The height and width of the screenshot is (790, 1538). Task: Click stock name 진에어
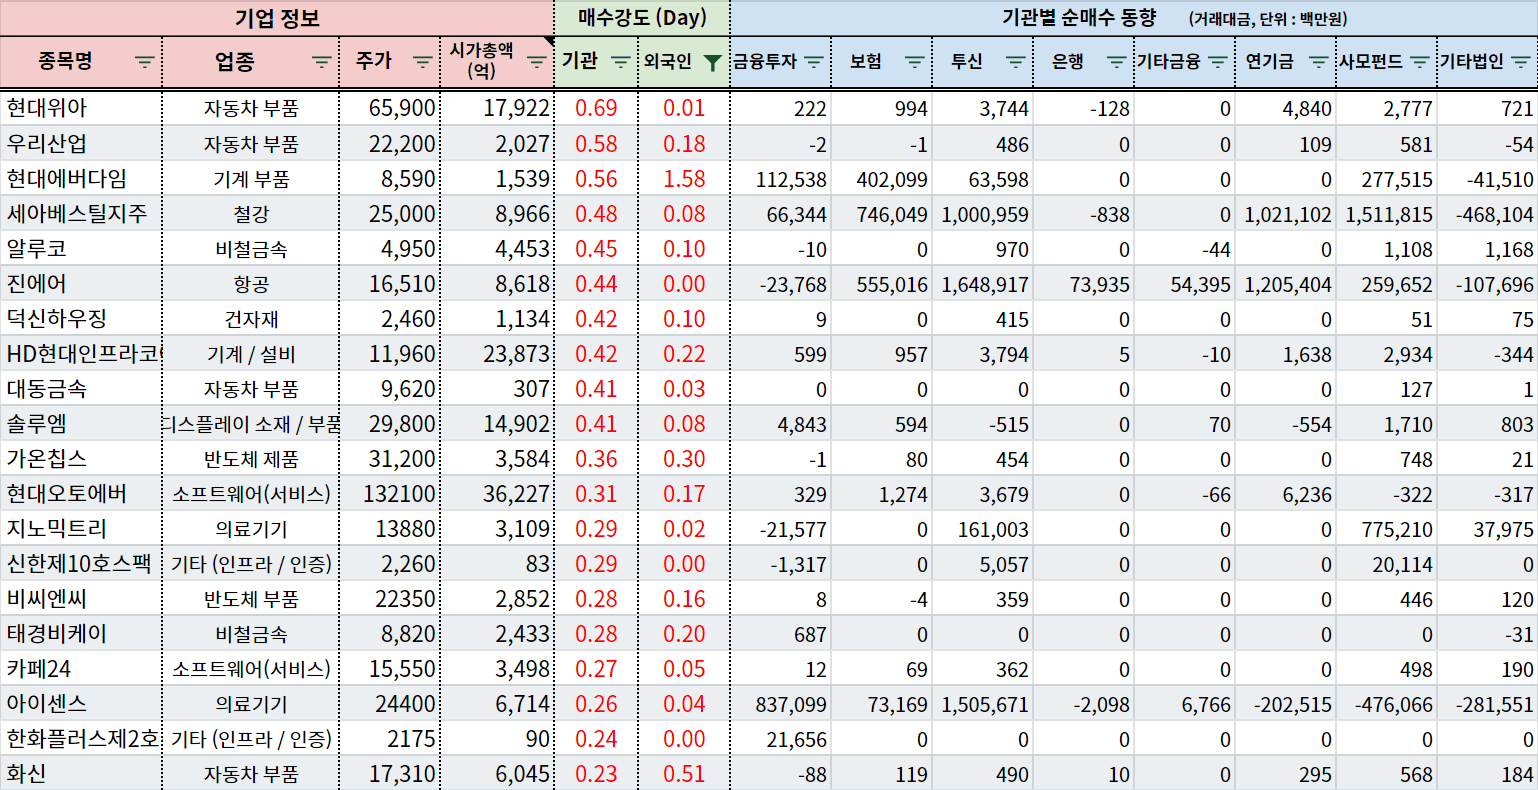[x=37, y=283]
